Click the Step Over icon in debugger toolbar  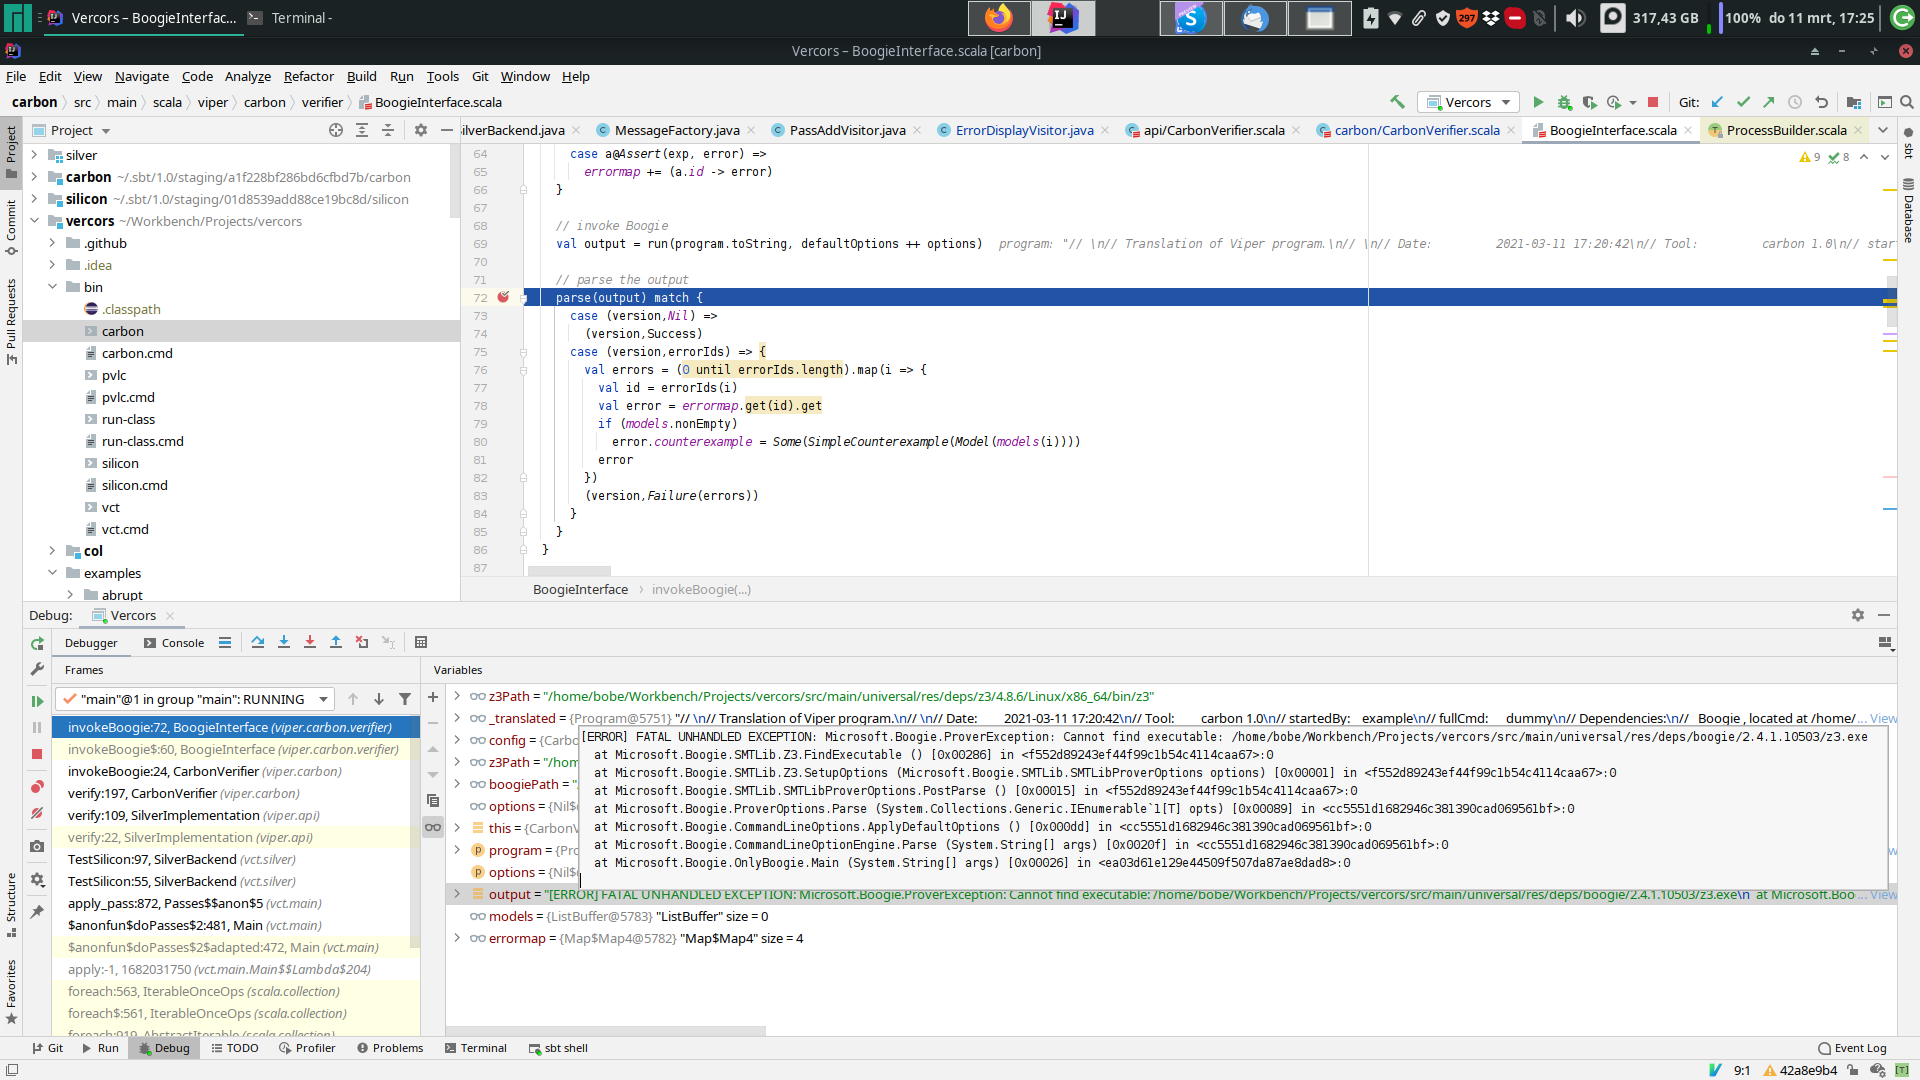[258, 642]
